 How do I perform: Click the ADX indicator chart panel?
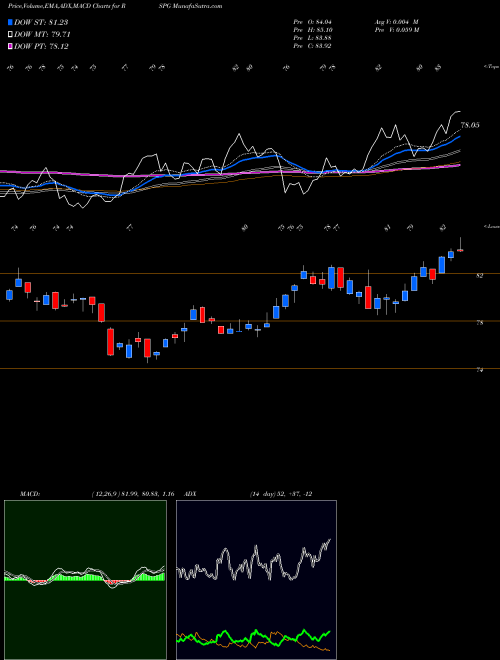point(256,580)
